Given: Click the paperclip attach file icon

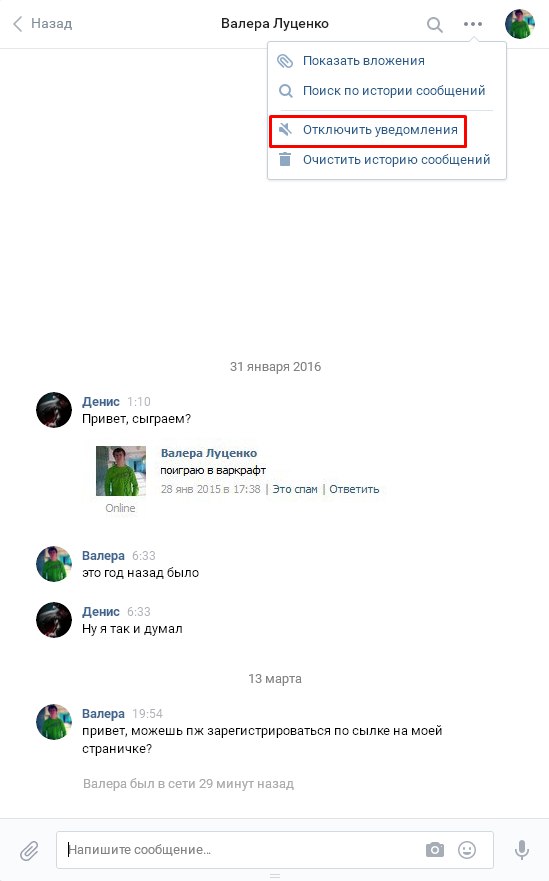Looking at the screenshot, I should click(29, 851).
